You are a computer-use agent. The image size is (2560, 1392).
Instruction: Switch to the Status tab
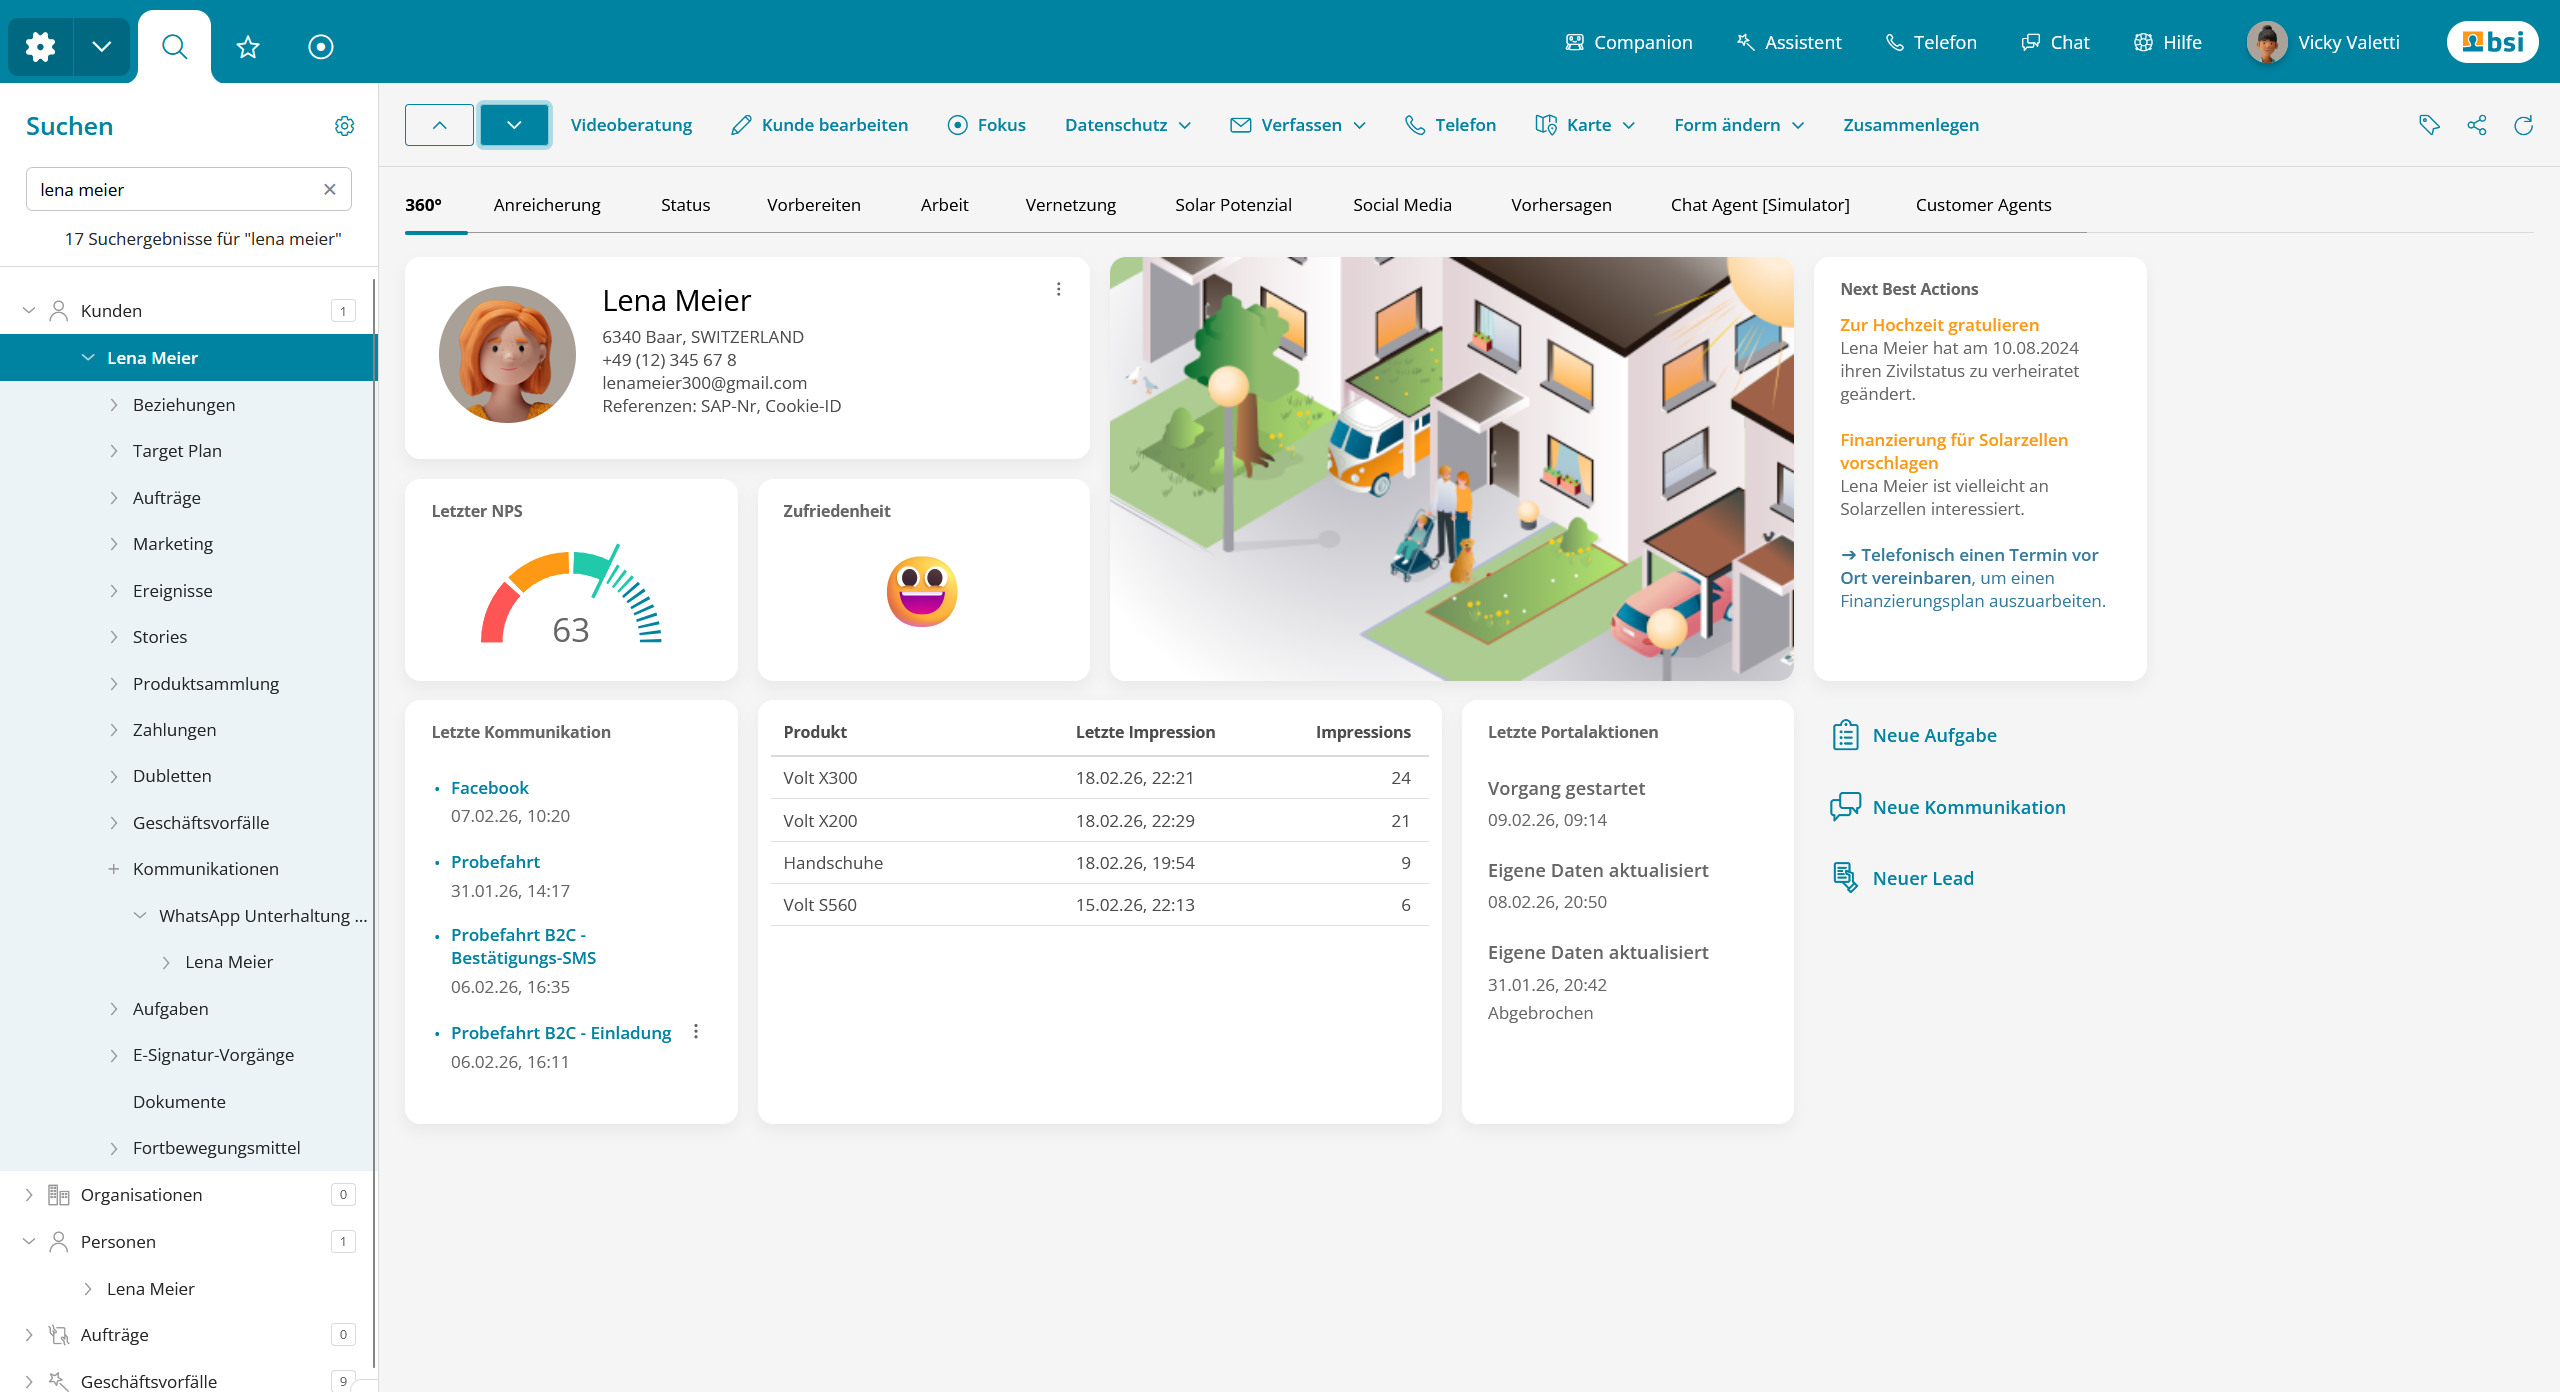pos(685,205)
